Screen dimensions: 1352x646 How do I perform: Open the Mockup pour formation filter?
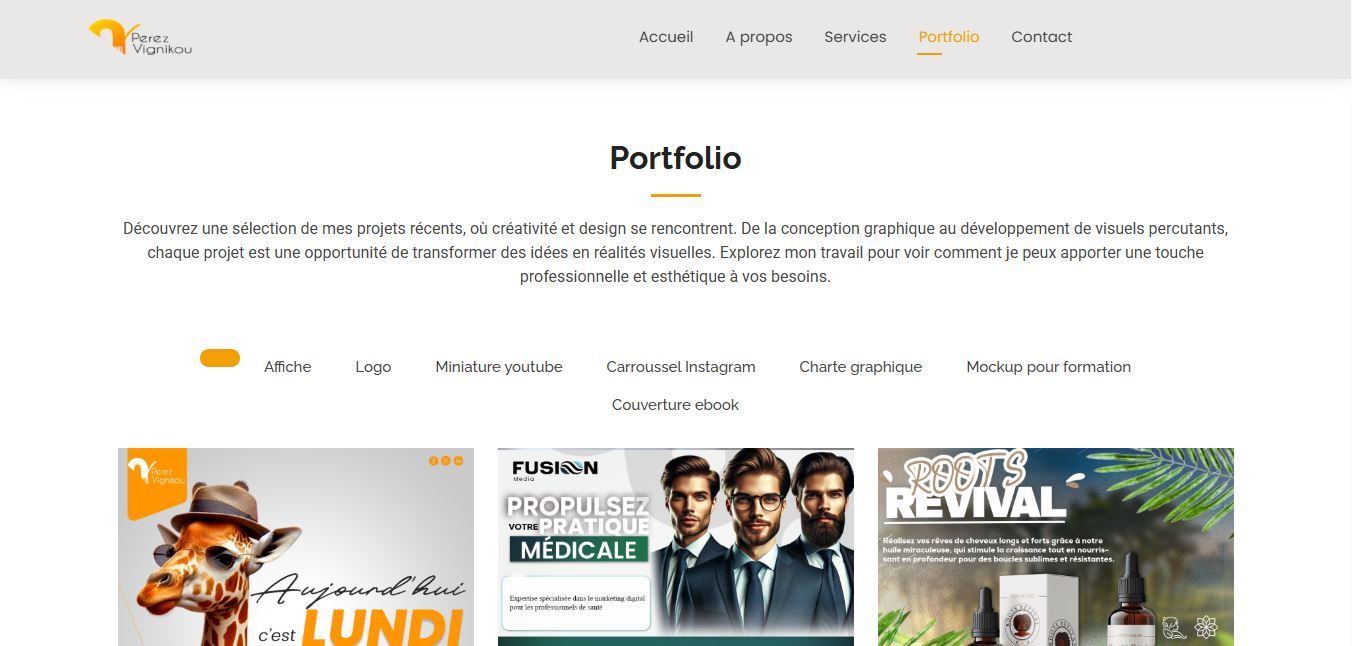click(1049, 367)
